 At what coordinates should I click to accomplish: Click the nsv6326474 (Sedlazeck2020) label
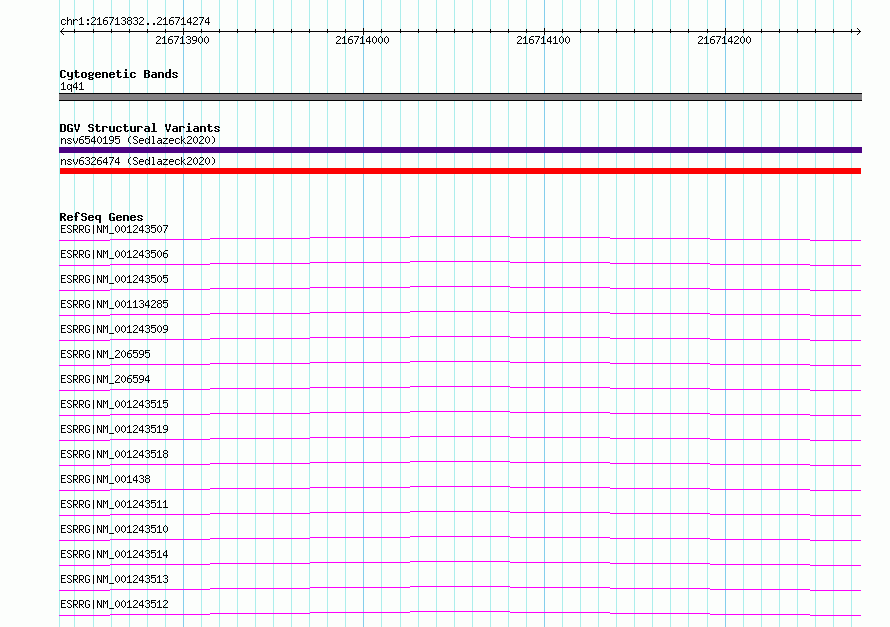(x=138, y=161)
